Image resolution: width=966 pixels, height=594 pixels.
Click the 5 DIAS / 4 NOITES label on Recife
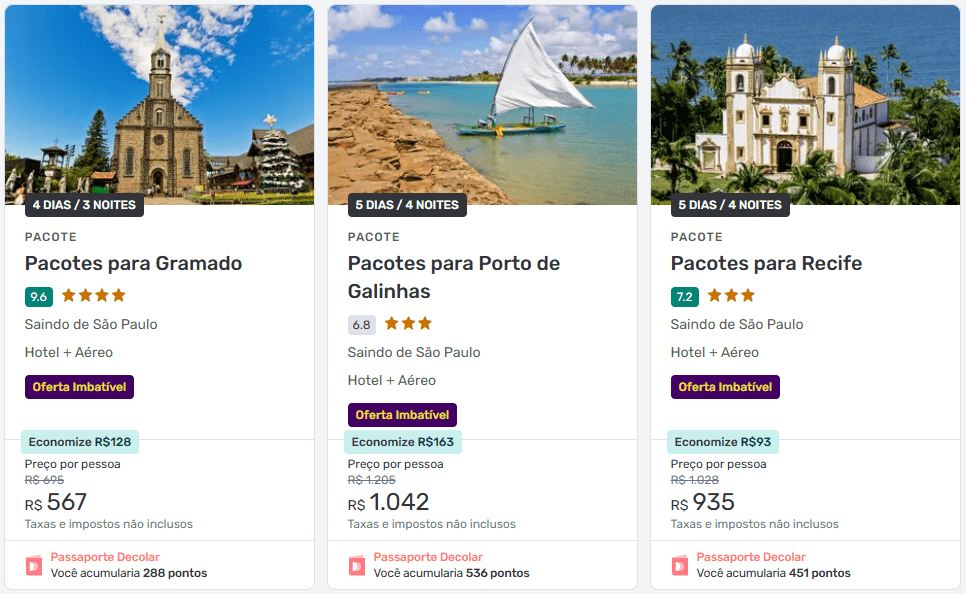[730, 205]
